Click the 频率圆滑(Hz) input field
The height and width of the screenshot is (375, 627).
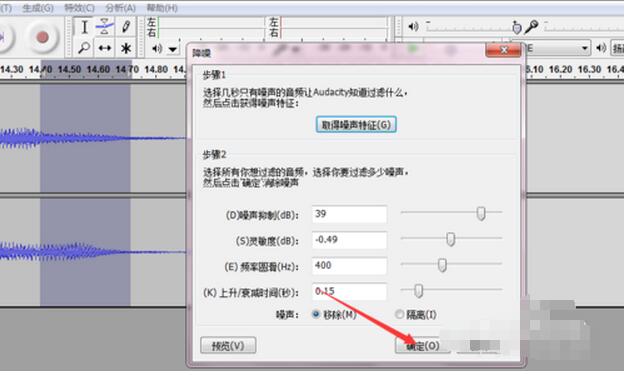coord(349,266)
